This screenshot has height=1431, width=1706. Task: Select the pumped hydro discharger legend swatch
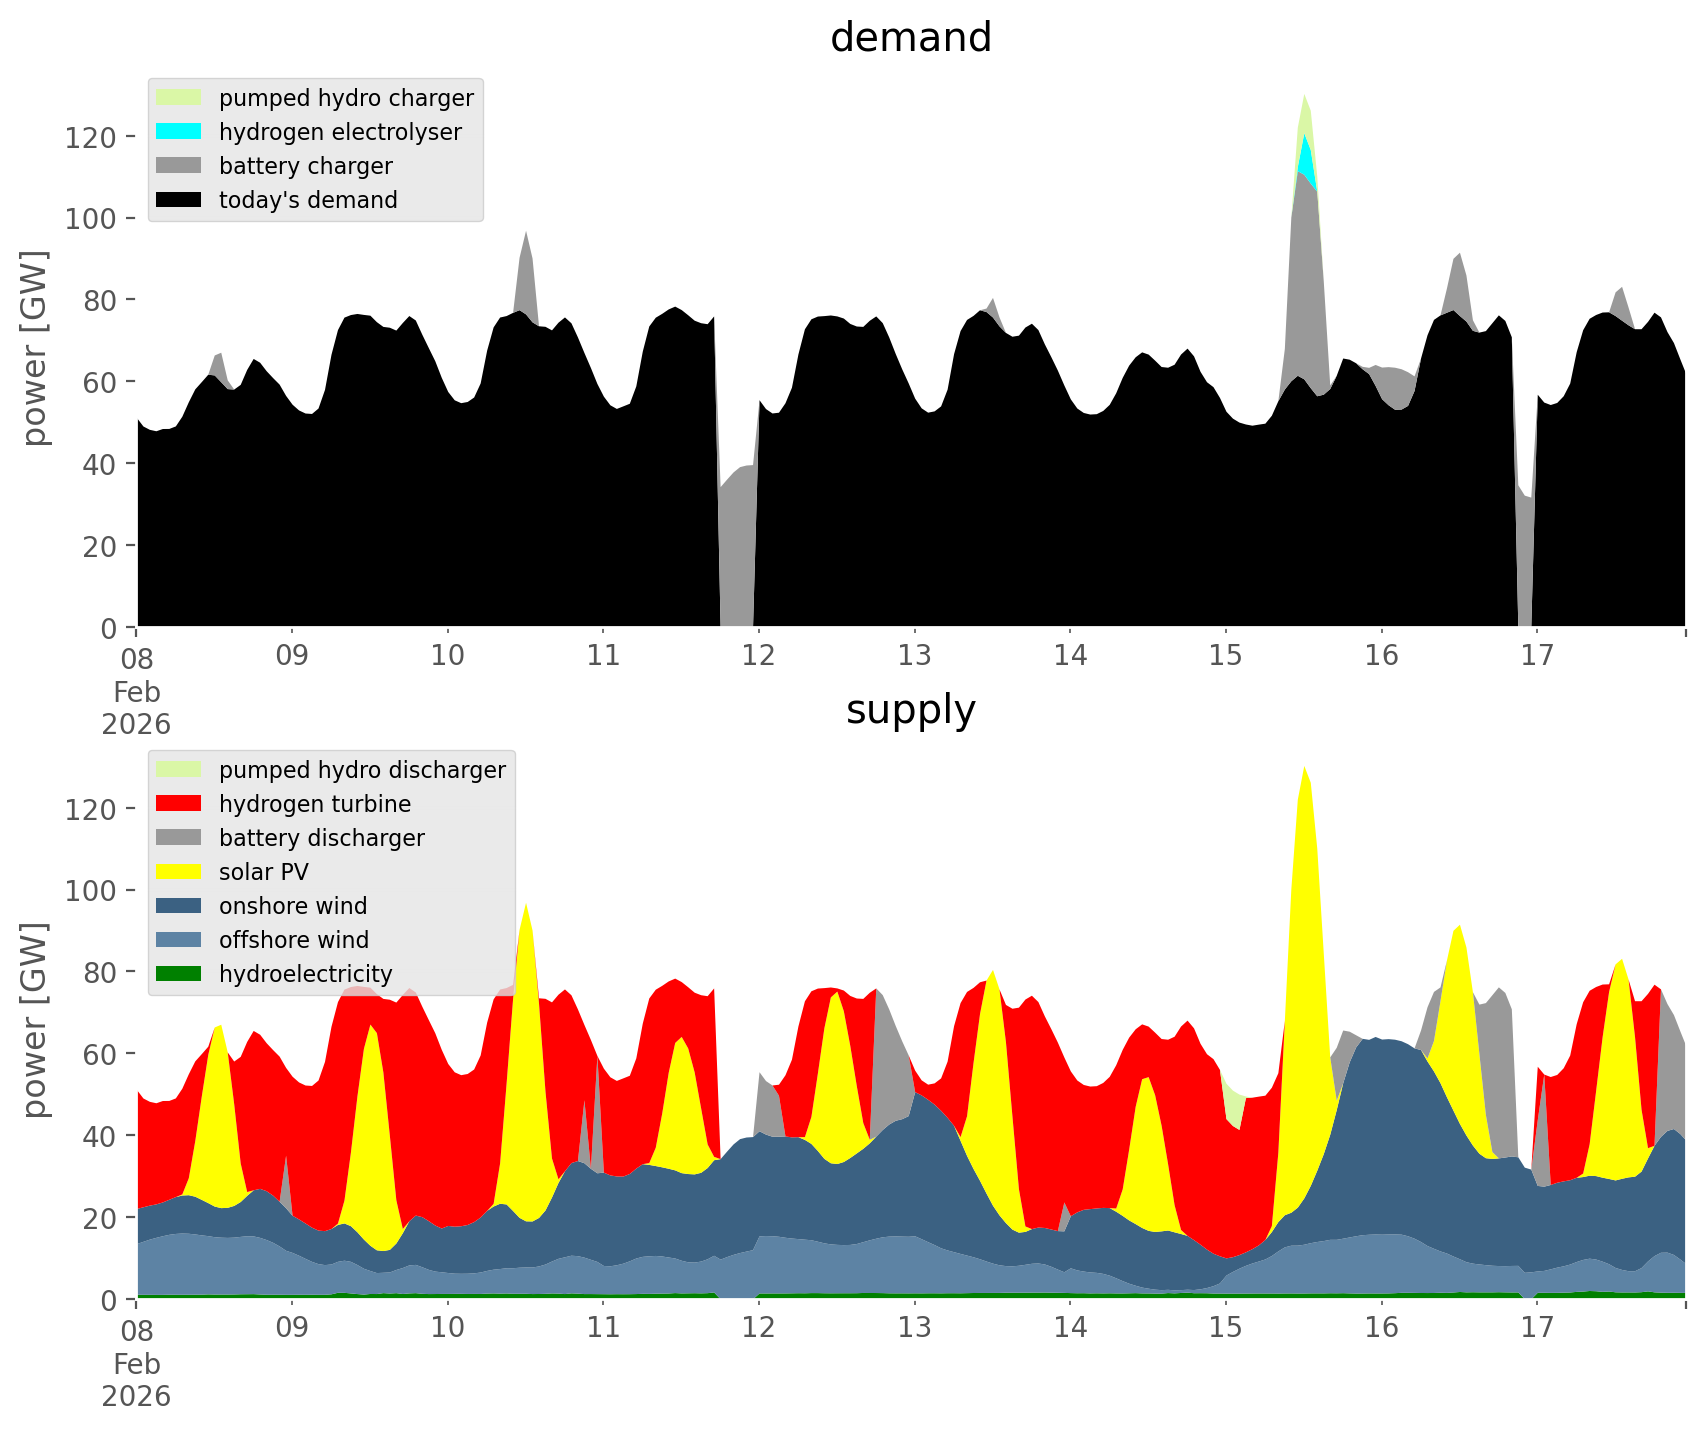pos(179,770)
